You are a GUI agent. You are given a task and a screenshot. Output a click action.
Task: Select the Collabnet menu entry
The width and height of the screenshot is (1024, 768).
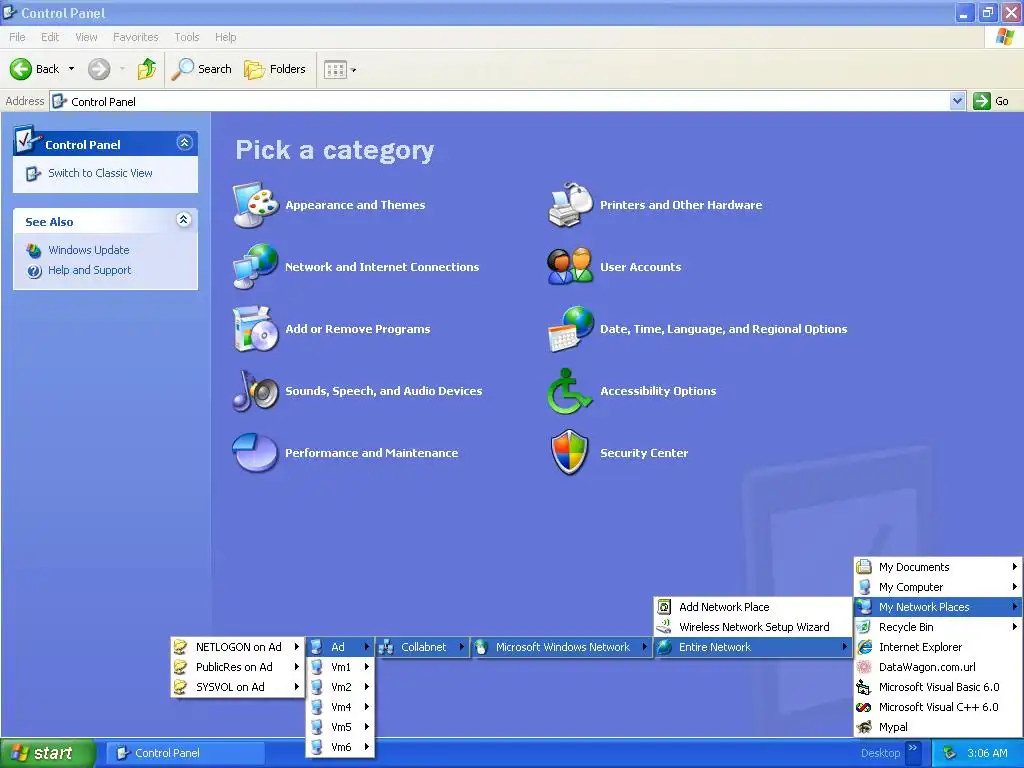[423, 647]
